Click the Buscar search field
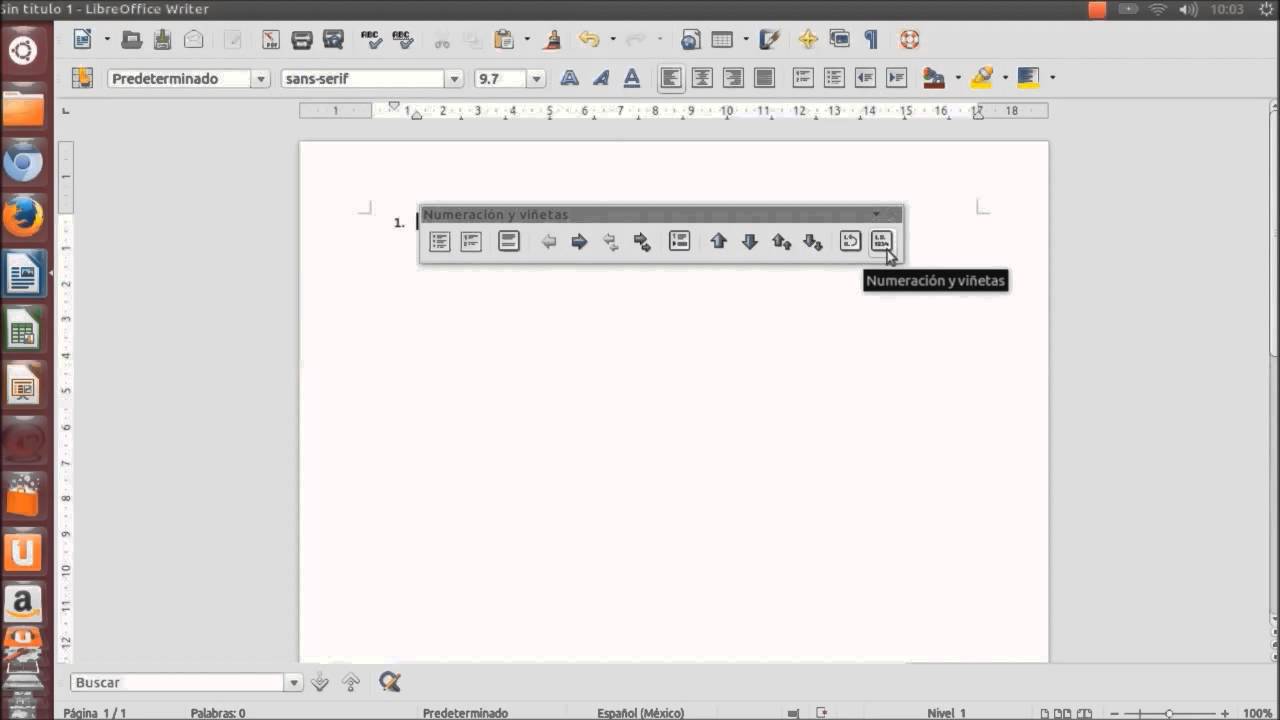This screenshot has height=720, width=1280. coord(178,682)
